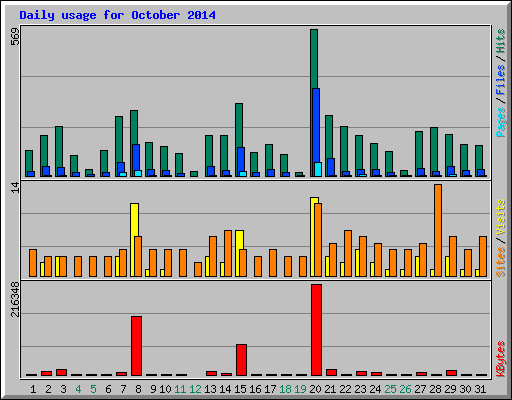This screenshot has height=400, width=512.
Task: Click green weekend day label 25
Action: pyautogui.click(x=390, y=389)
